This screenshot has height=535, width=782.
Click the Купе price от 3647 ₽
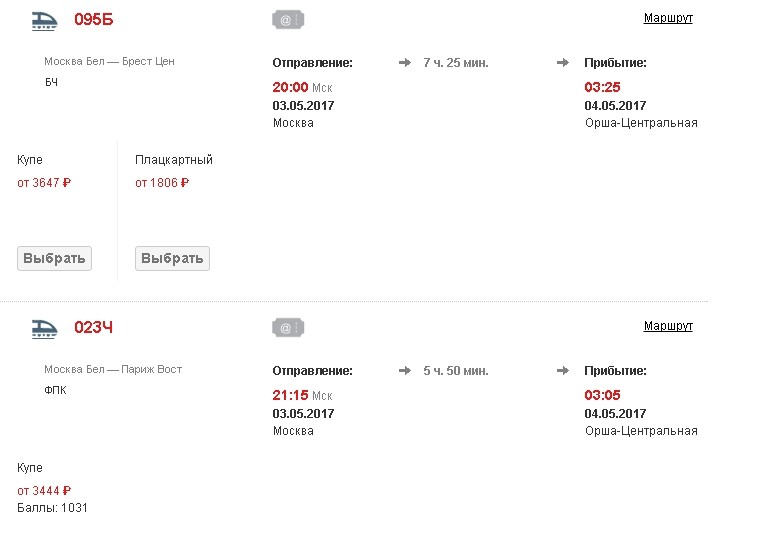[44, 183]
